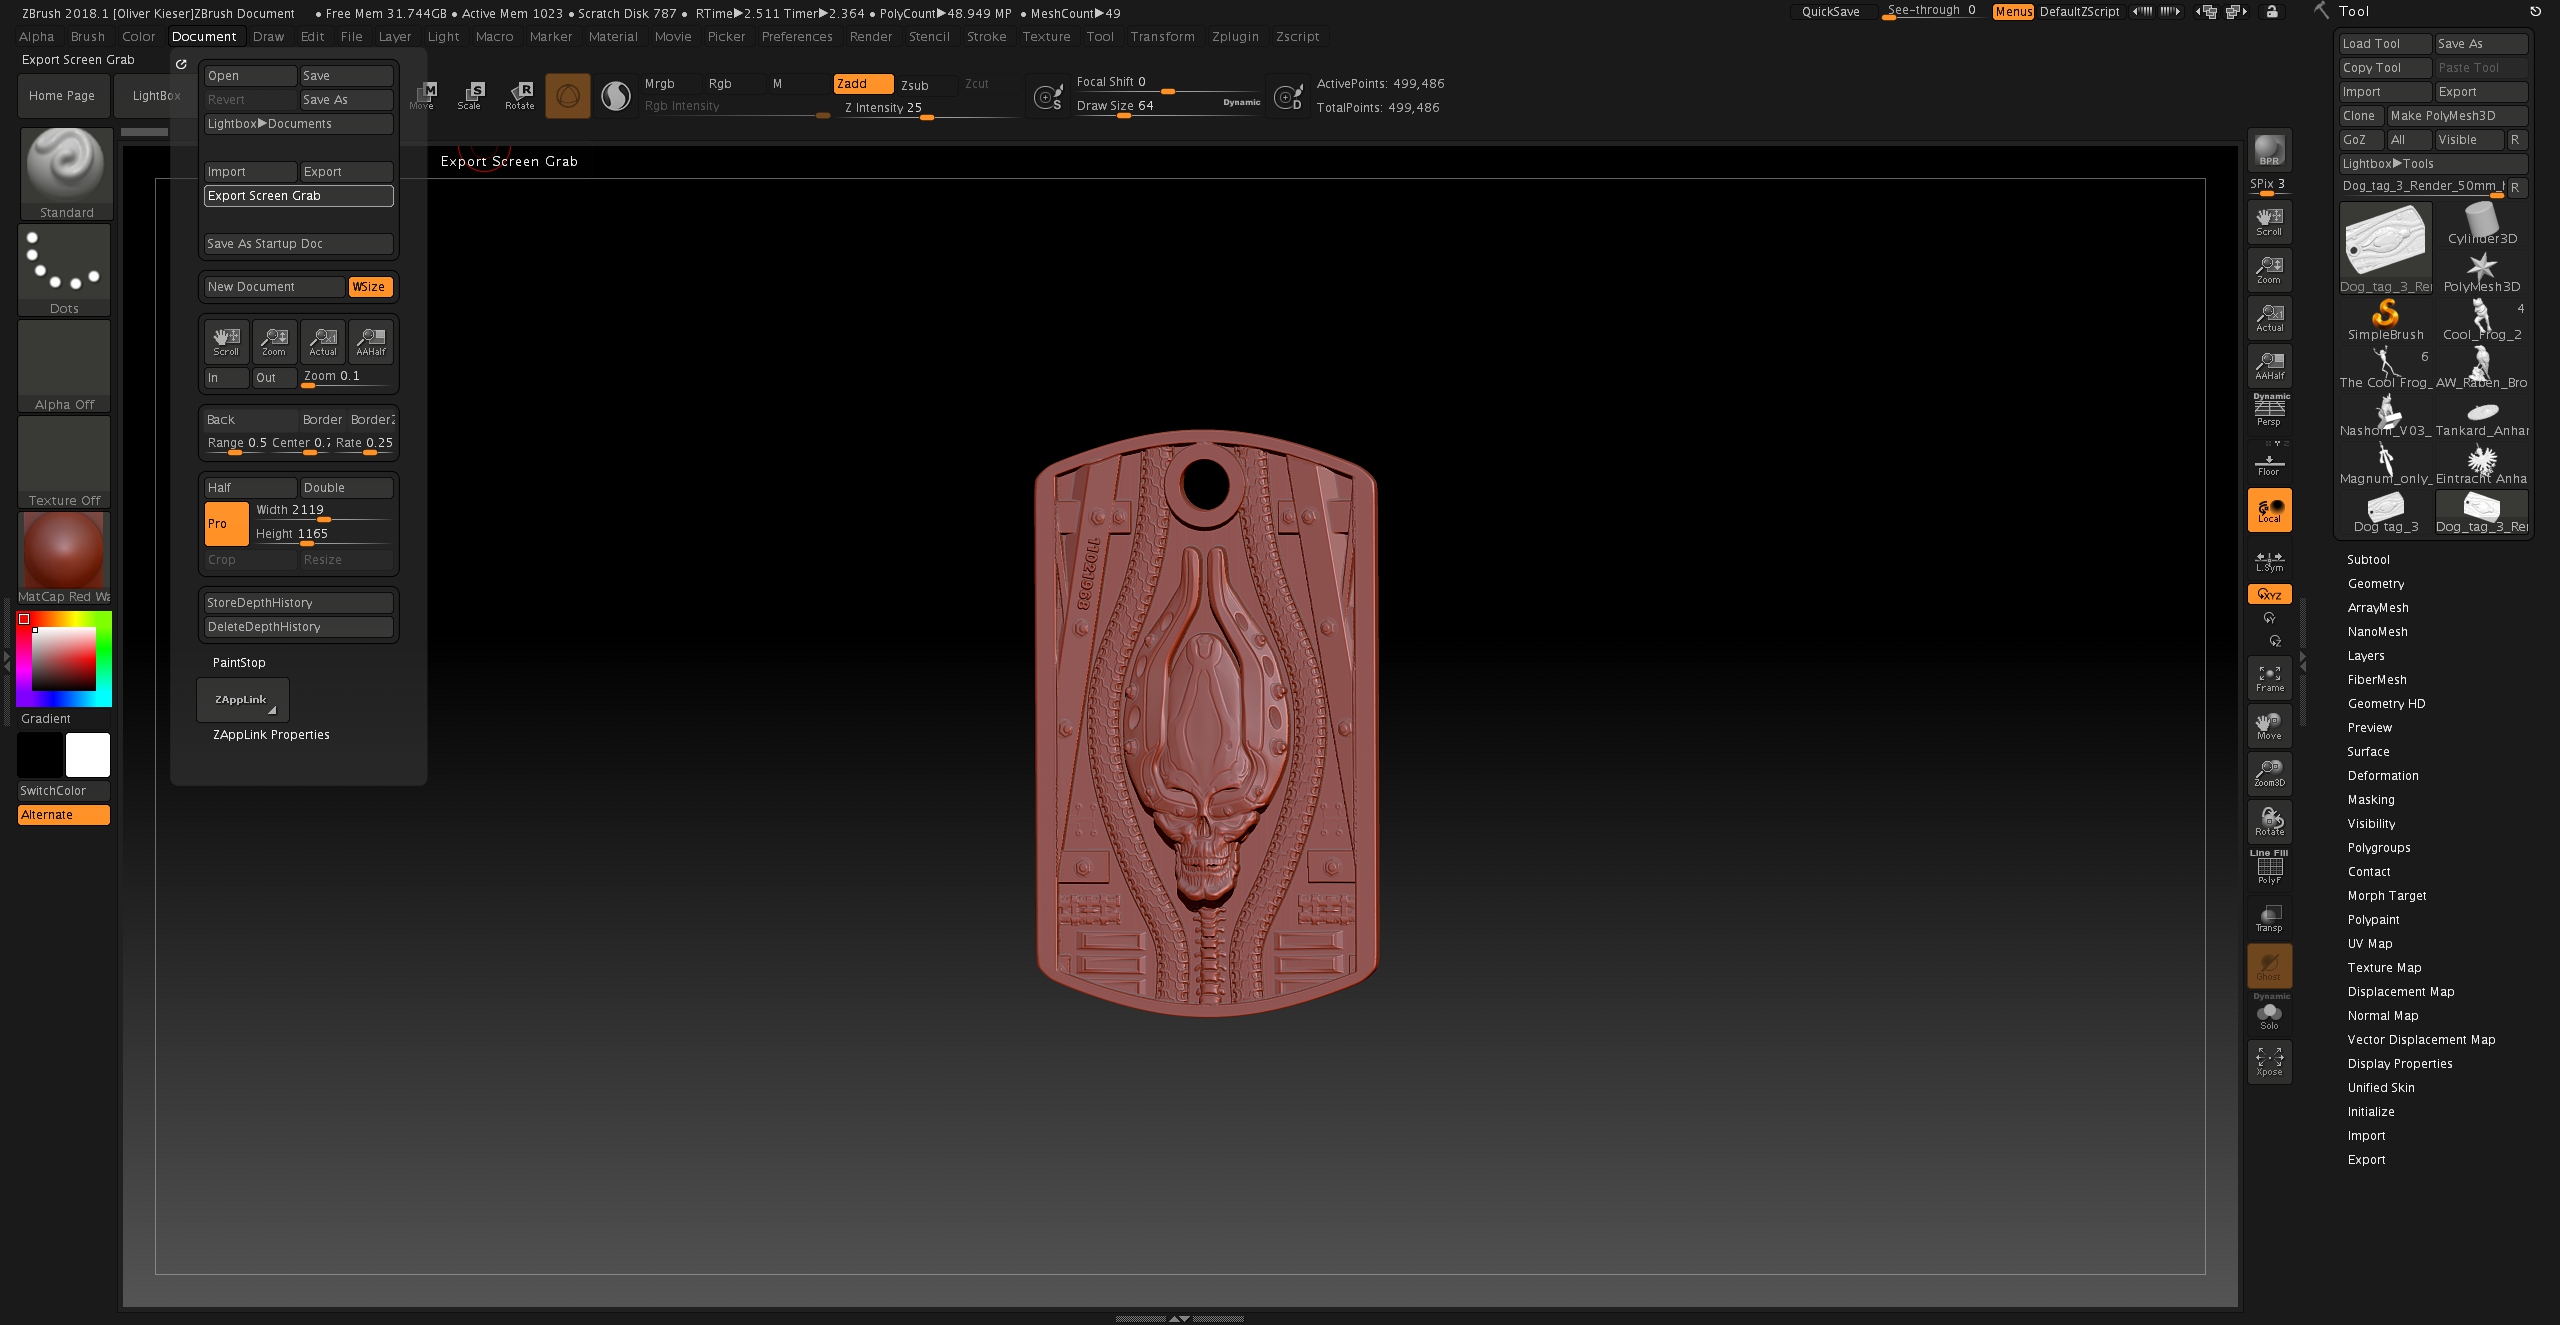Click the Zoom icon in right shelf
The height and width of the screenshot is (1325, 2560).
coord(2269,270)
